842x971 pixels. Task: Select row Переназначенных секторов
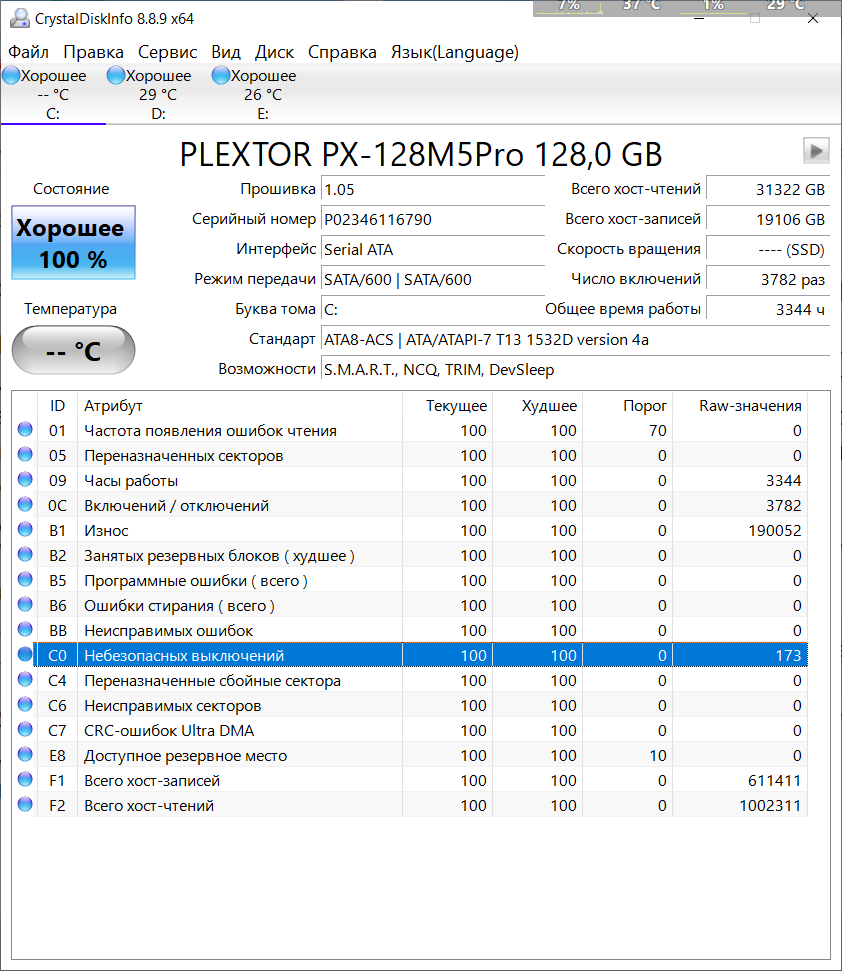click(x=410, y=455)
